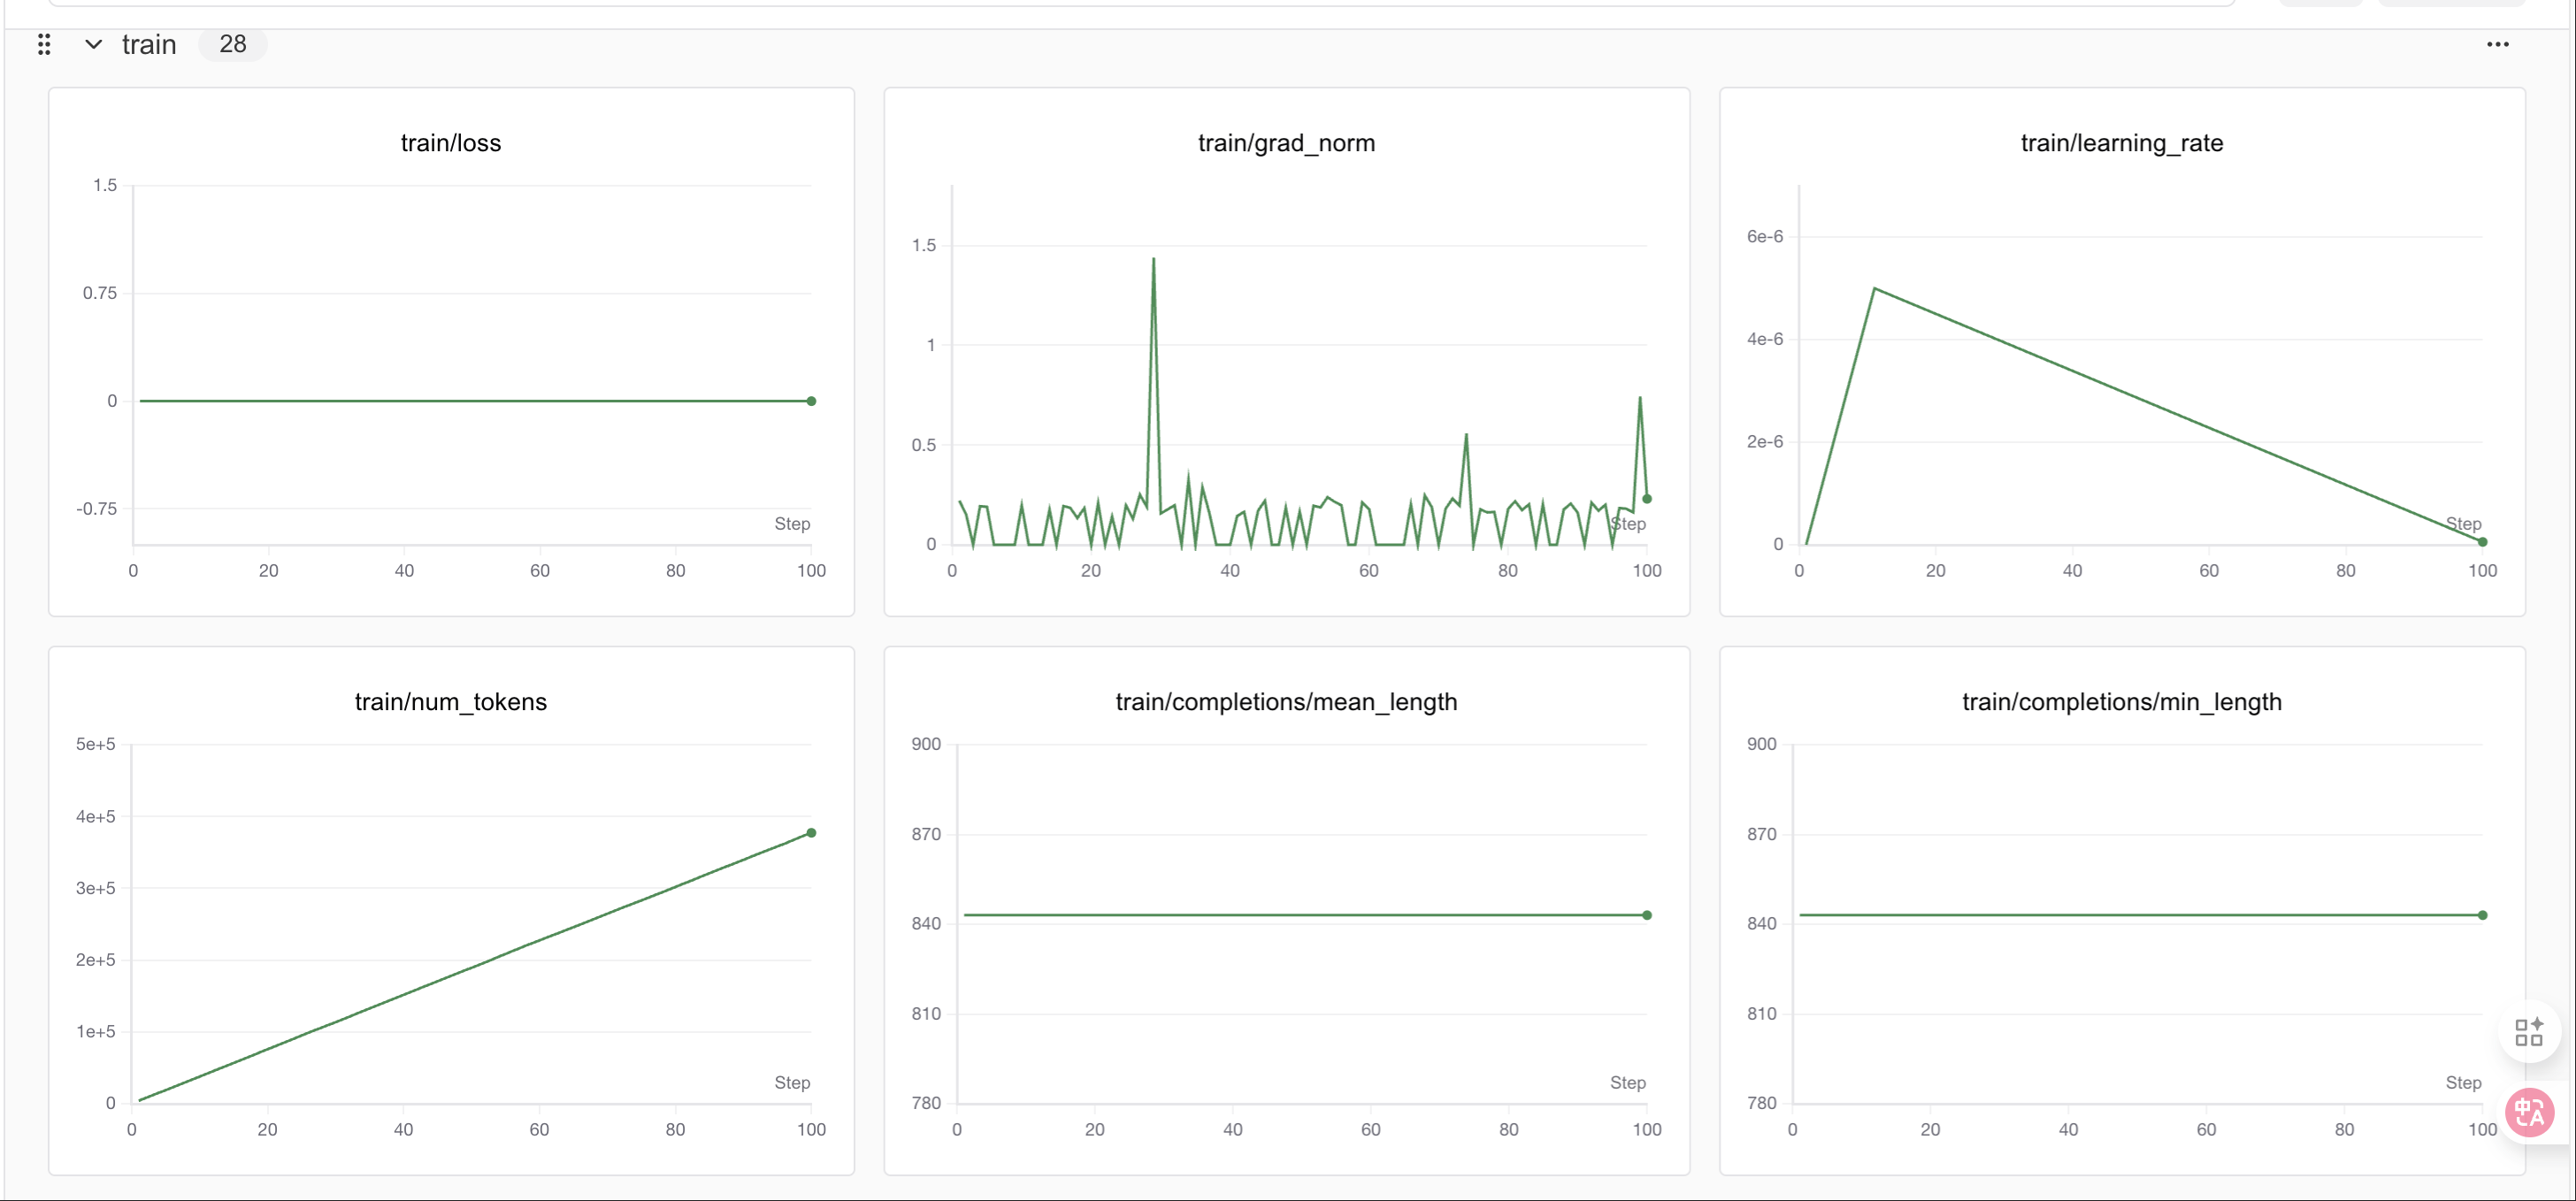This screenshot has height=1201, width=2576.
Task: Click the search field at top edge
Action: [1140, 3]
